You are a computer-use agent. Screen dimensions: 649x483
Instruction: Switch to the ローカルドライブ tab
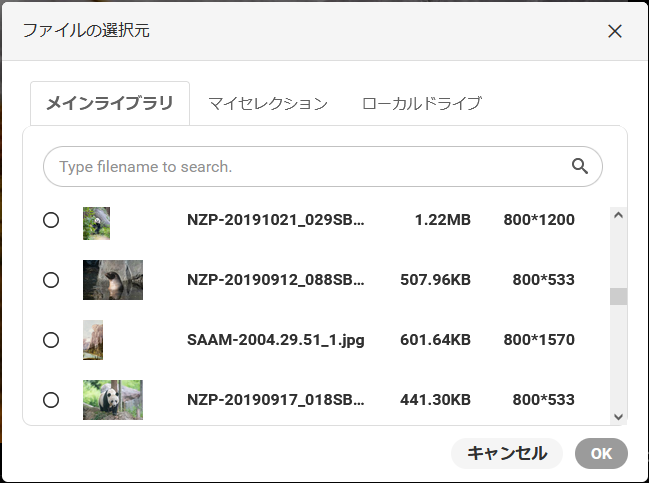click(421, 103)
